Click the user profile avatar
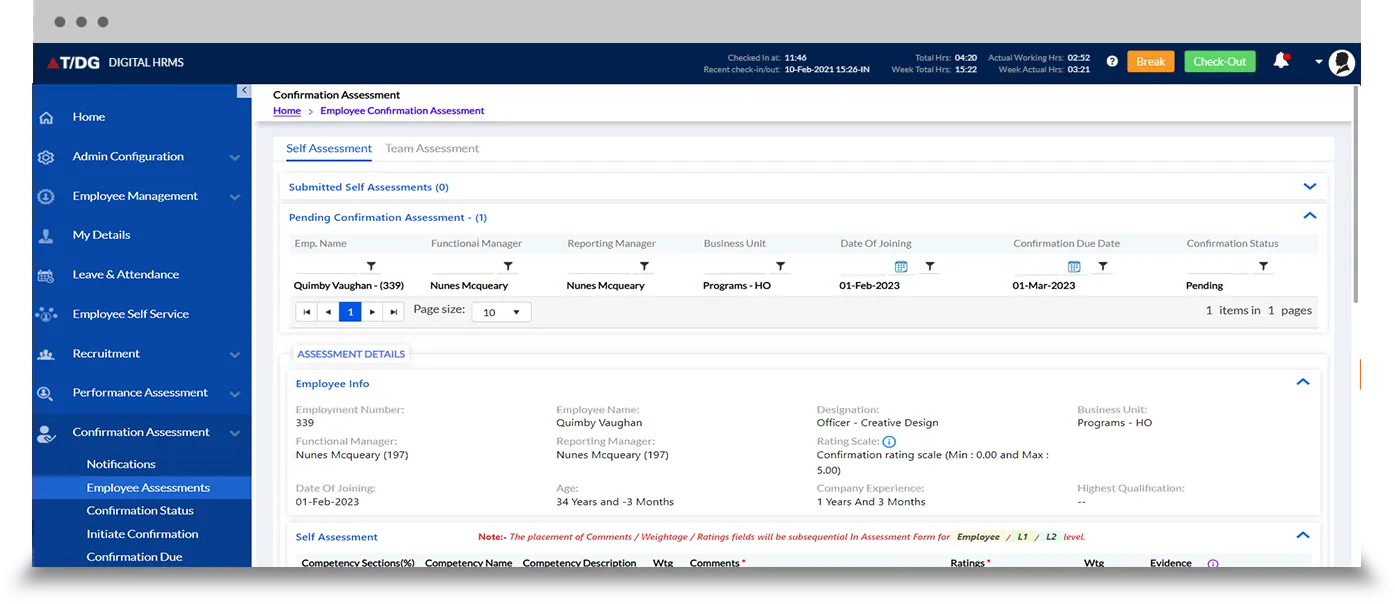1395x604 pixels. [x=1341, y=62]
